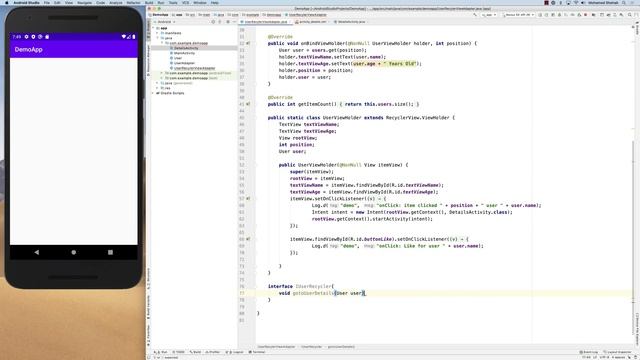Expand the com.example.demoapp androidTest package
This screenshot has width=640, height=360.
click(x=162, y=73)
